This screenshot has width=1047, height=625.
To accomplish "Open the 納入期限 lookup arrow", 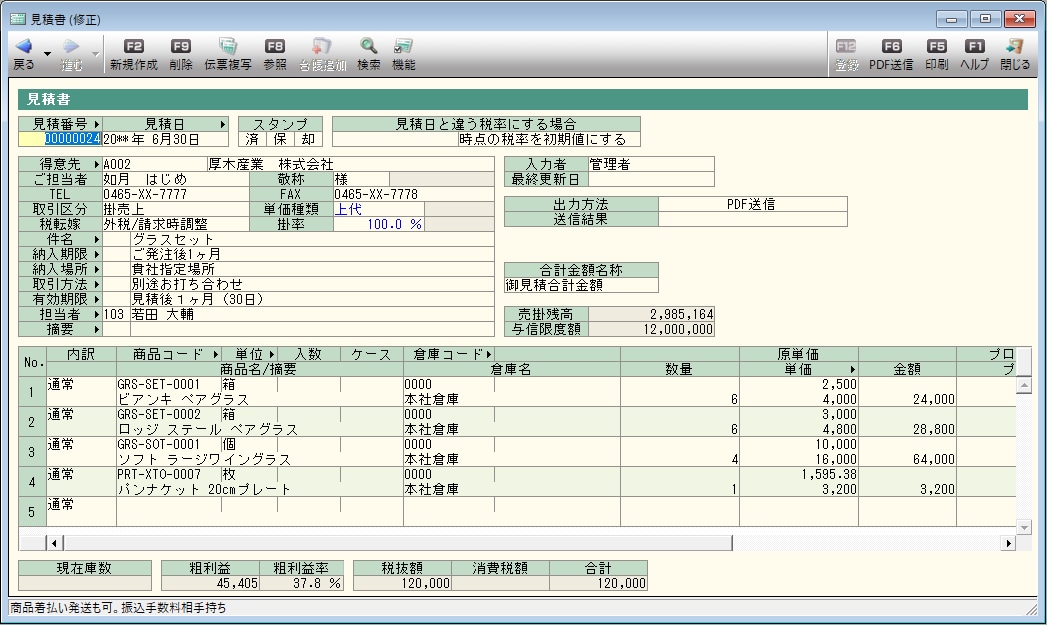I will 97,254.
